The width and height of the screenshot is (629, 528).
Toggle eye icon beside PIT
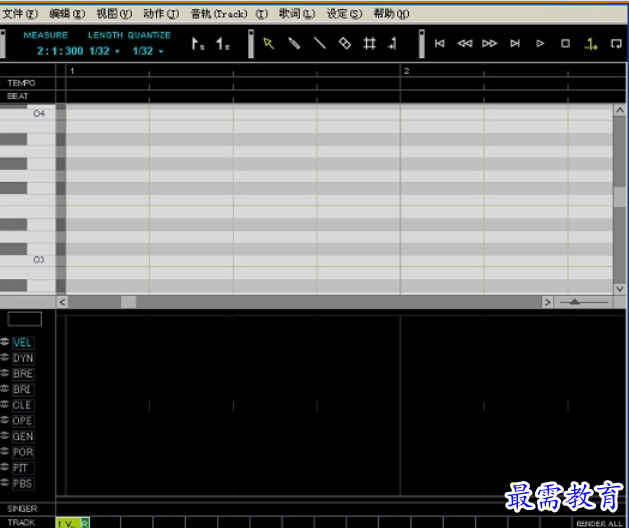pyautogui.click(x=5, y=467)
